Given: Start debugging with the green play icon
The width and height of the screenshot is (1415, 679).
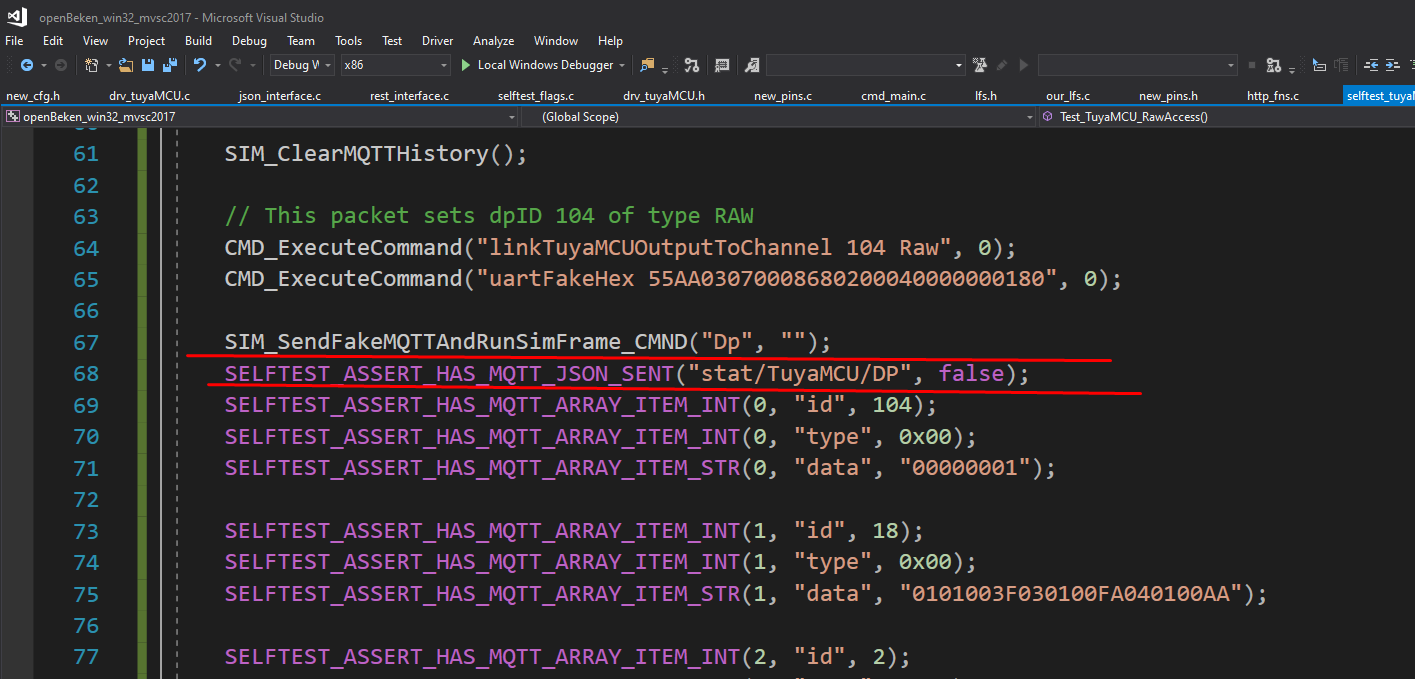Looking at the screenshot, I should 465,65.
